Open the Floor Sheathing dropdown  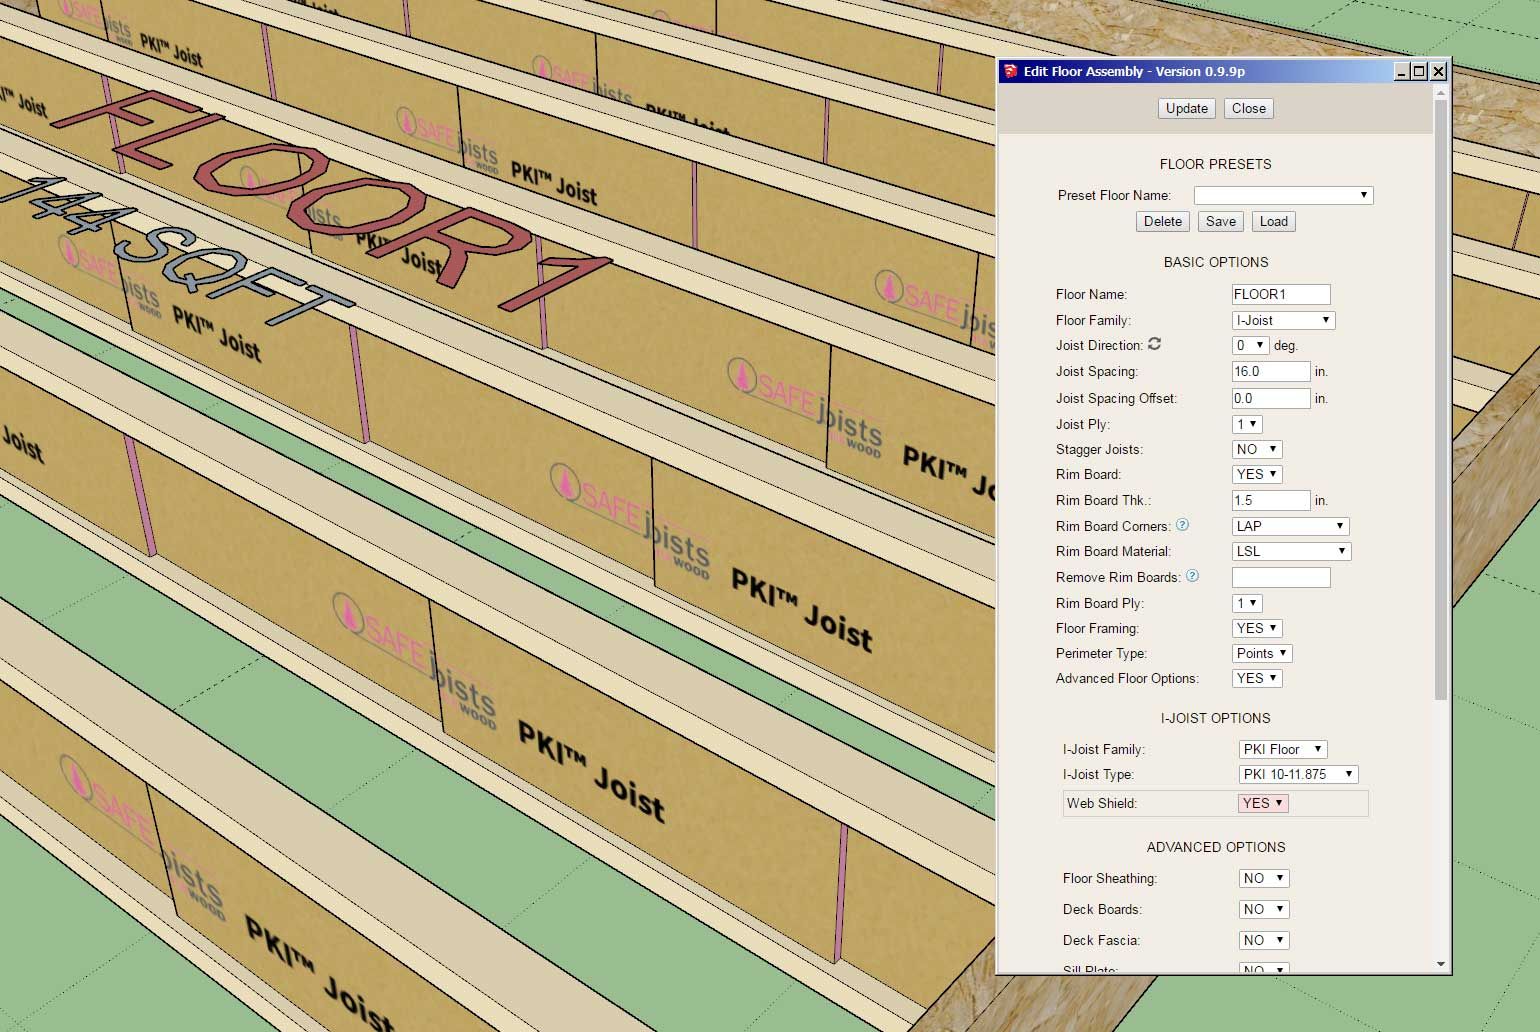click(1263, 878)
